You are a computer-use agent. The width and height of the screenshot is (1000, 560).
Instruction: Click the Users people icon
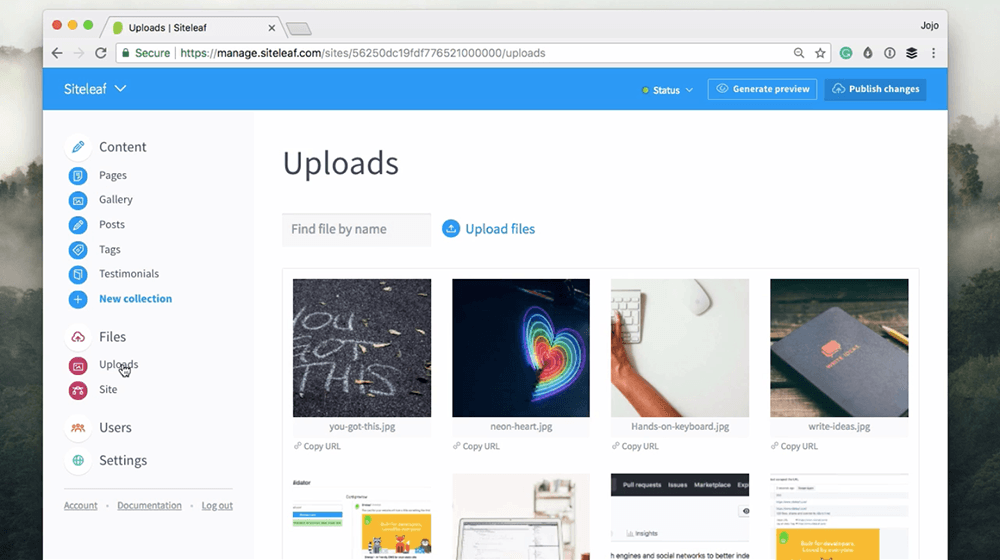pos(78,427)
